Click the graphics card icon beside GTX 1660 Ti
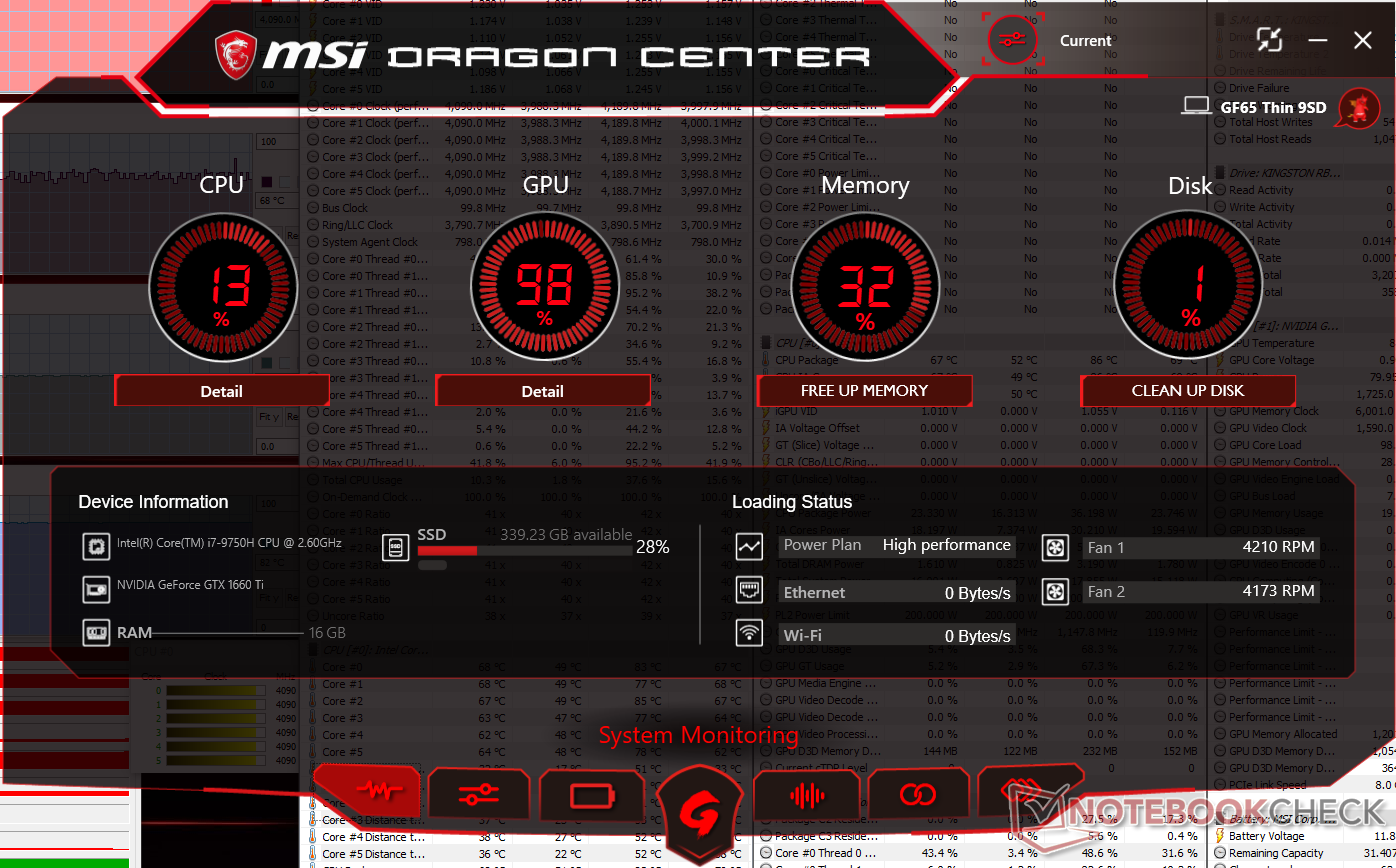The height and width of the screenshot is (868, 1396). (96, 589)
